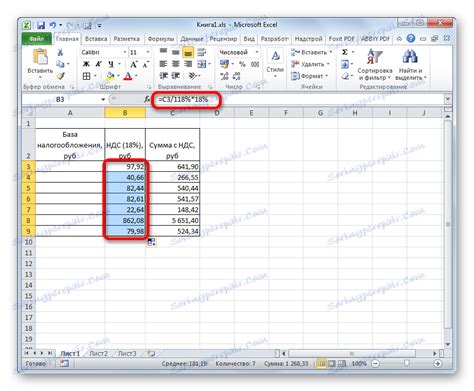This screenshot has height=391, width=474.
Task: Expand the formula bar chevron
Action: tap(447, 99)
